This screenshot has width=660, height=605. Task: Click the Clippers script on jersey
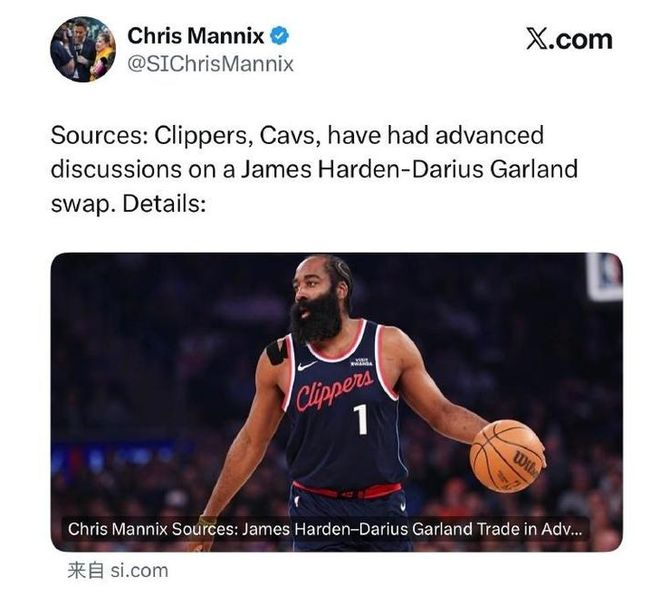tap(335, 390)
